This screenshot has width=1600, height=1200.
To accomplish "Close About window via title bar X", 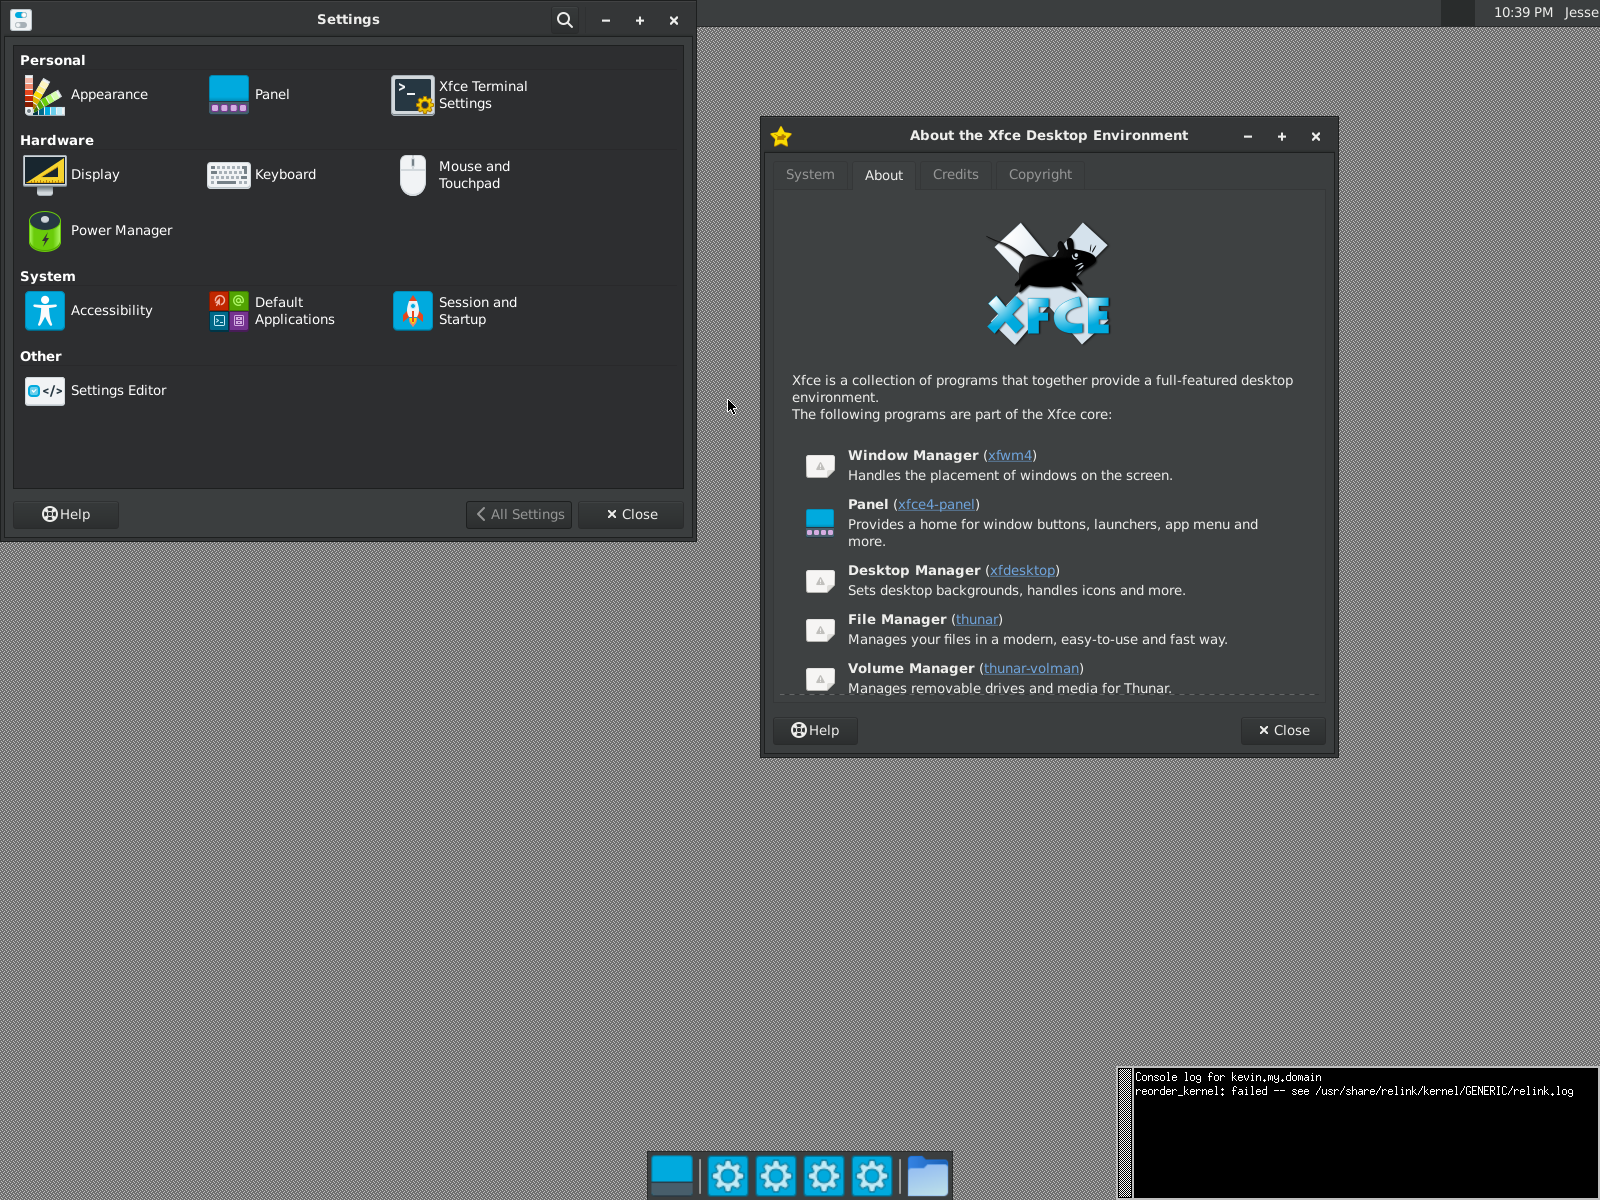I will click(x=1316, y=137).
